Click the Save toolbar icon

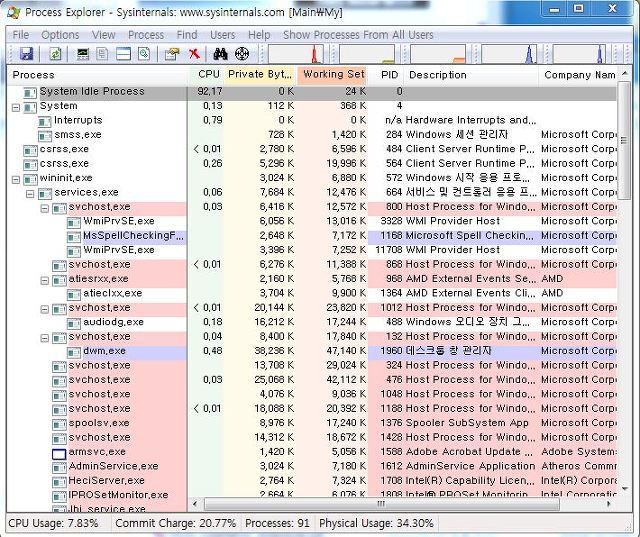click(x=27, y=54)
